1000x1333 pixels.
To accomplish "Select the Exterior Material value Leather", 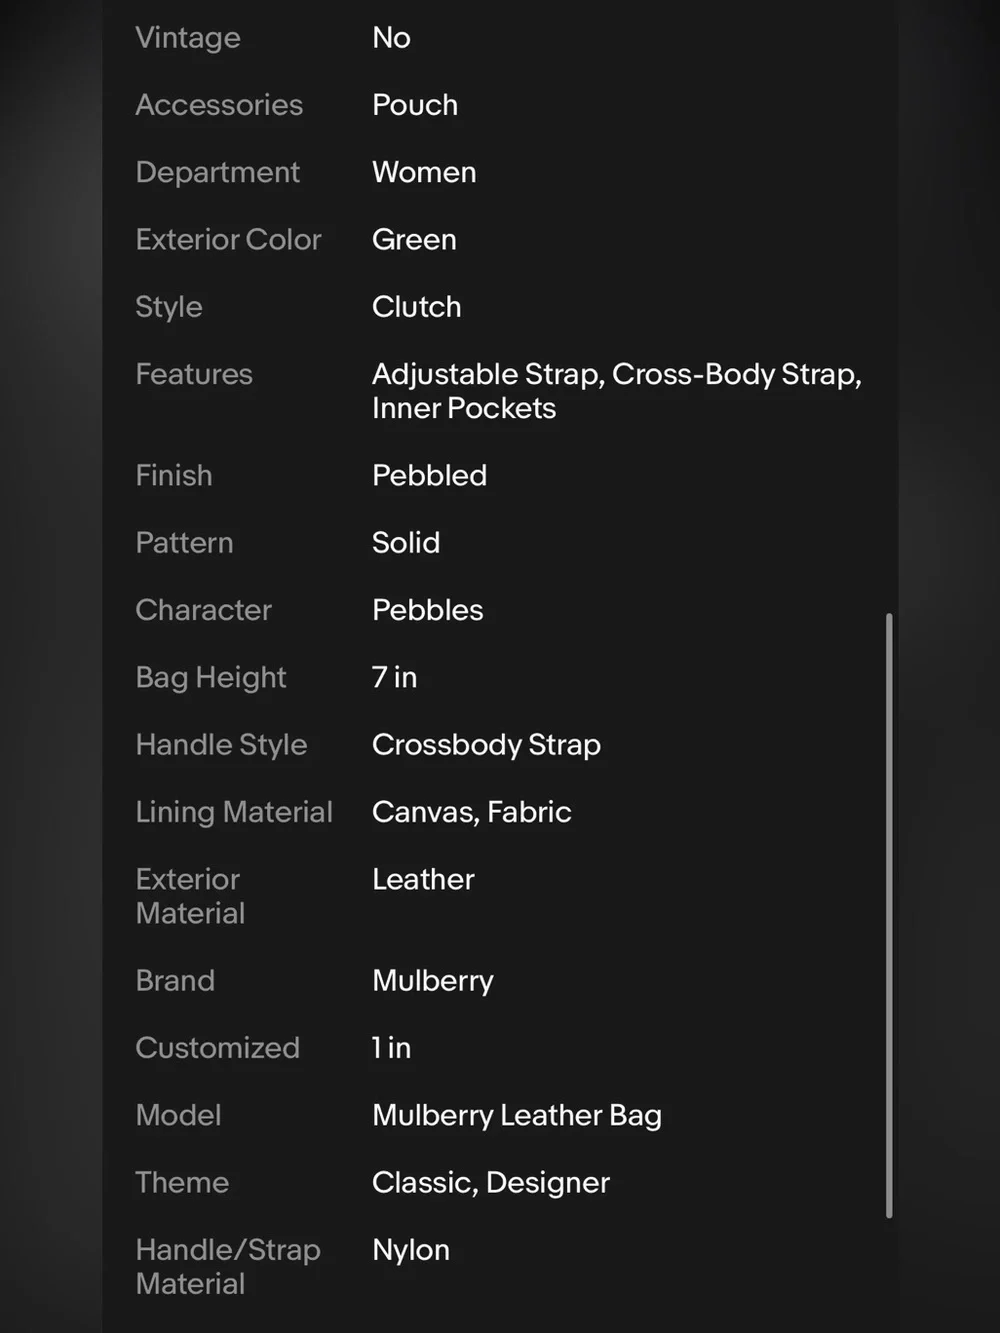I will 423,880.
